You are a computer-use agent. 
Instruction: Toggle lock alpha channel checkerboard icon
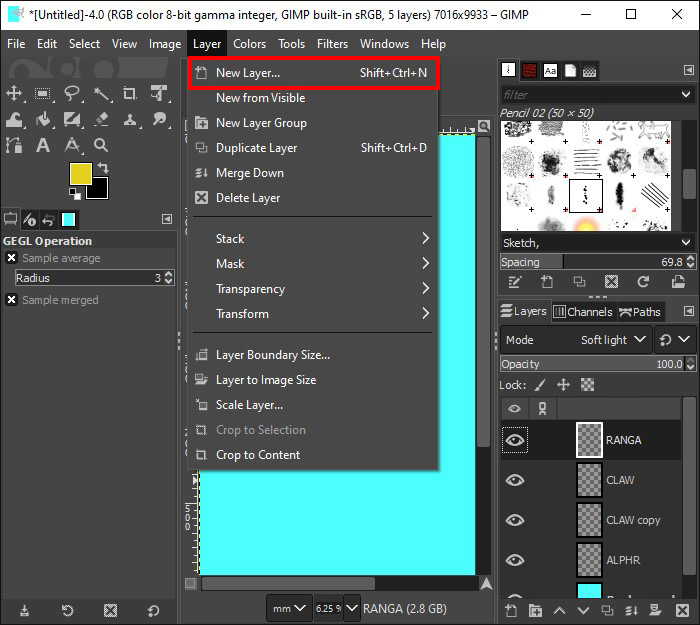(x=588, y=385)
